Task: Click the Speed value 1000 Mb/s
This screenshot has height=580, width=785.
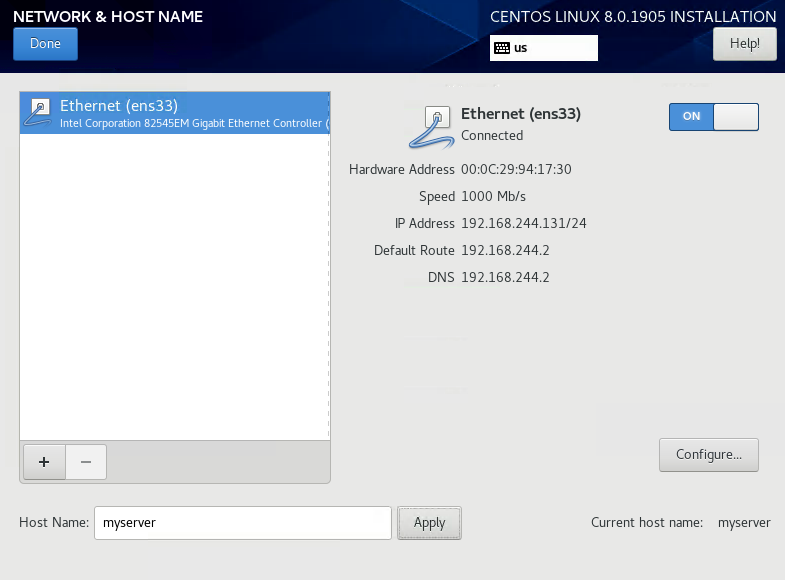Action: coord(493,196)
